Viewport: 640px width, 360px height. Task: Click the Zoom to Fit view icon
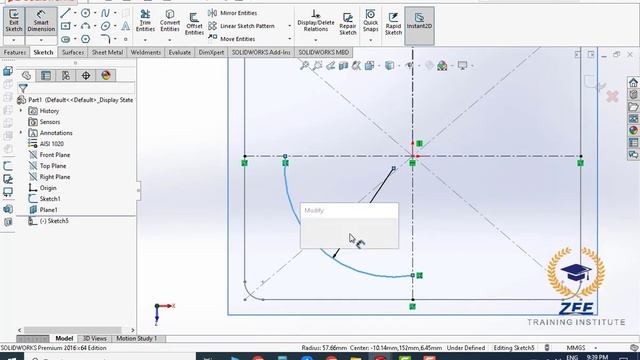coord(304,65)
